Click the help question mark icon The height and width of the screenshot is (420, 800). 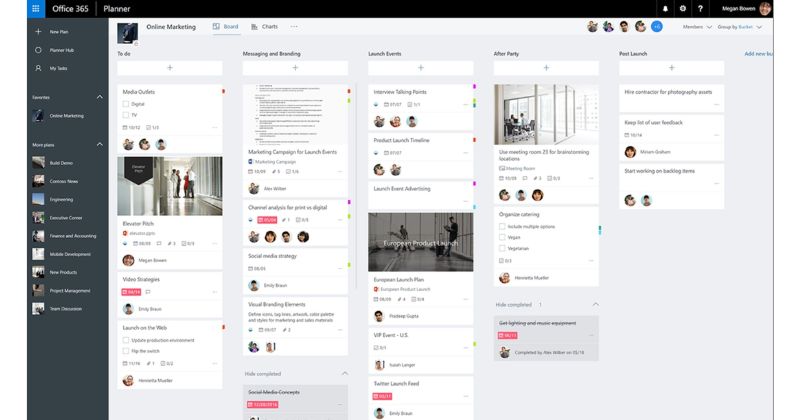click(x=700, y=9)
